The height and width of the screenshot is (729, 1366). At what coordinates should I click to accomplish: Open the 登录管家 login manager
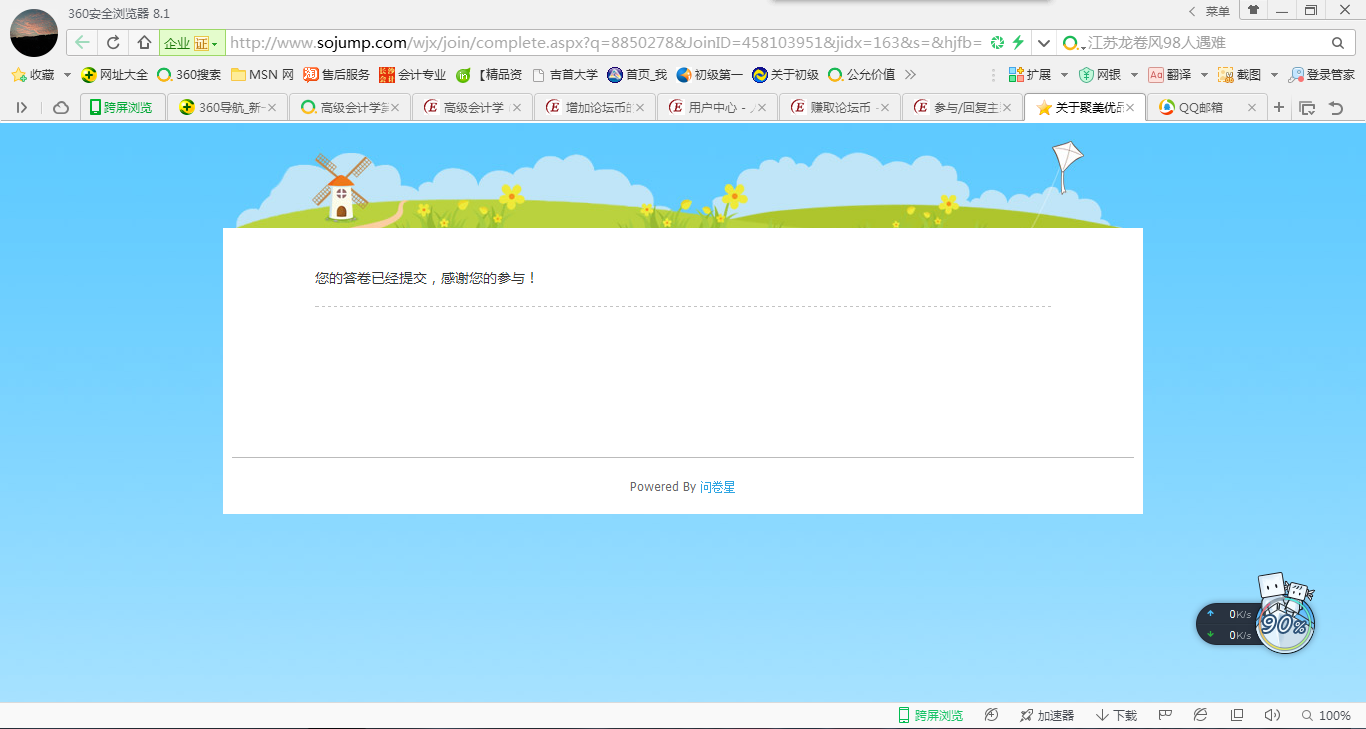[1322, 75]
